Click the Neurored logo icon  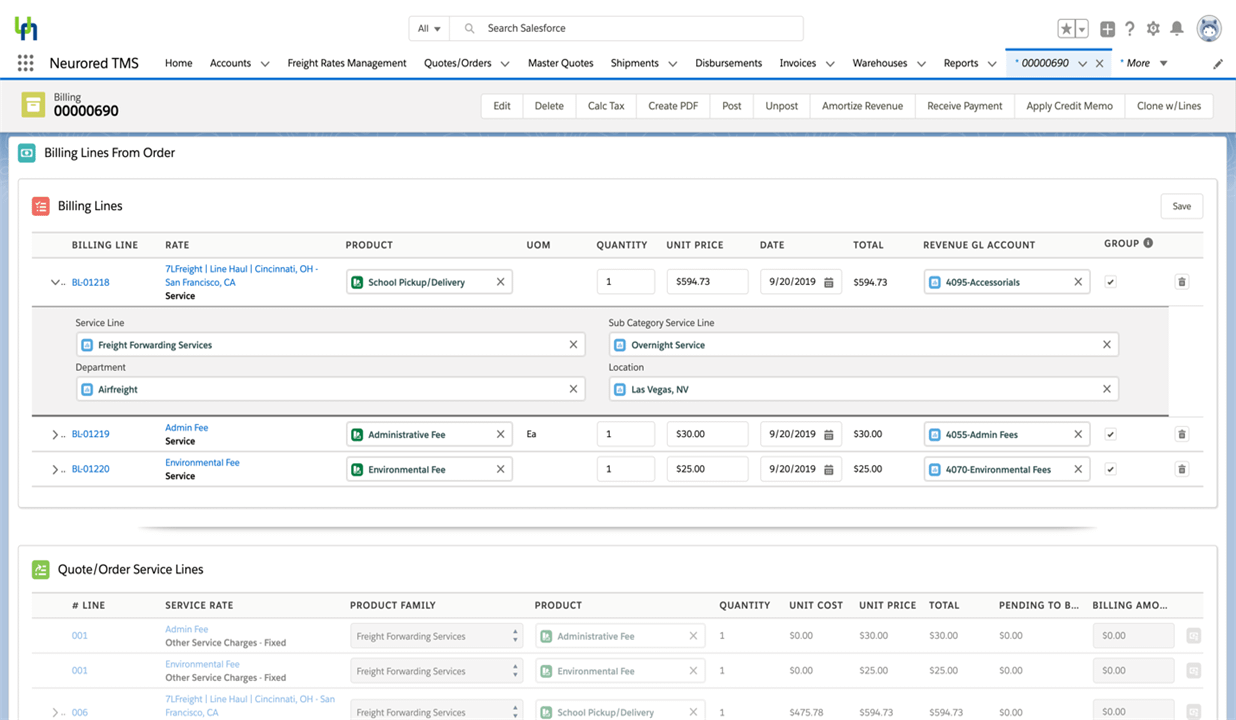[x=26, y=28]
